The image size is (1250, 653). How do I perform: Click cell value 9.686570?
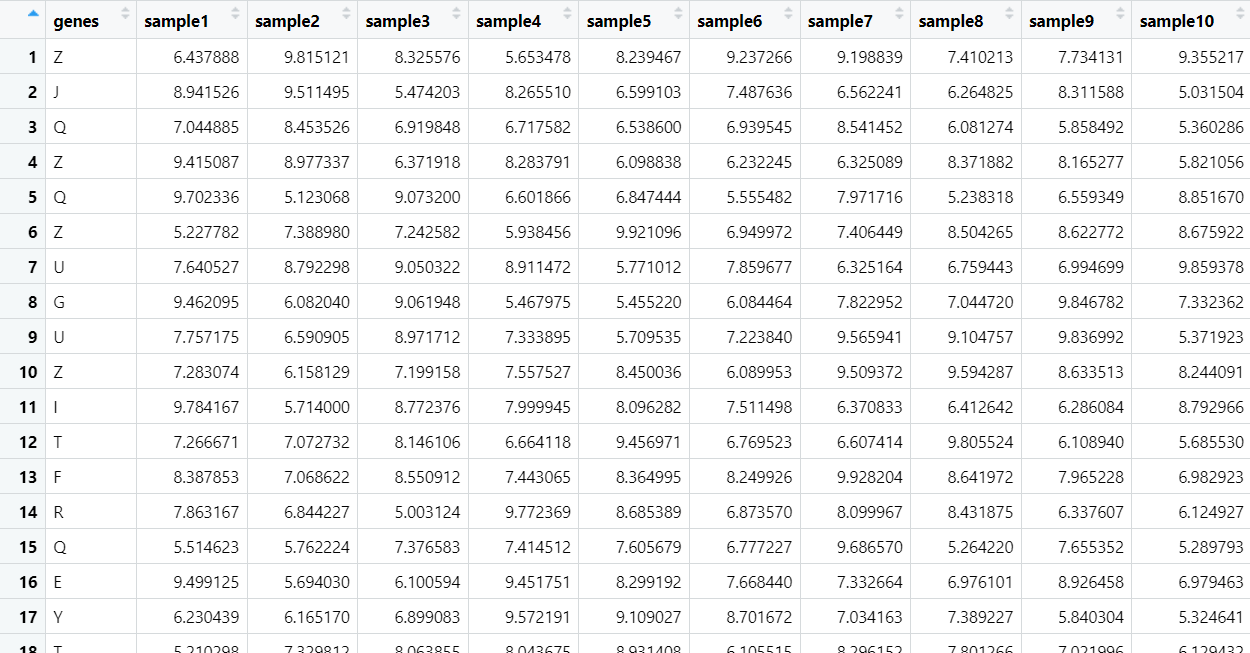point(870,547)
